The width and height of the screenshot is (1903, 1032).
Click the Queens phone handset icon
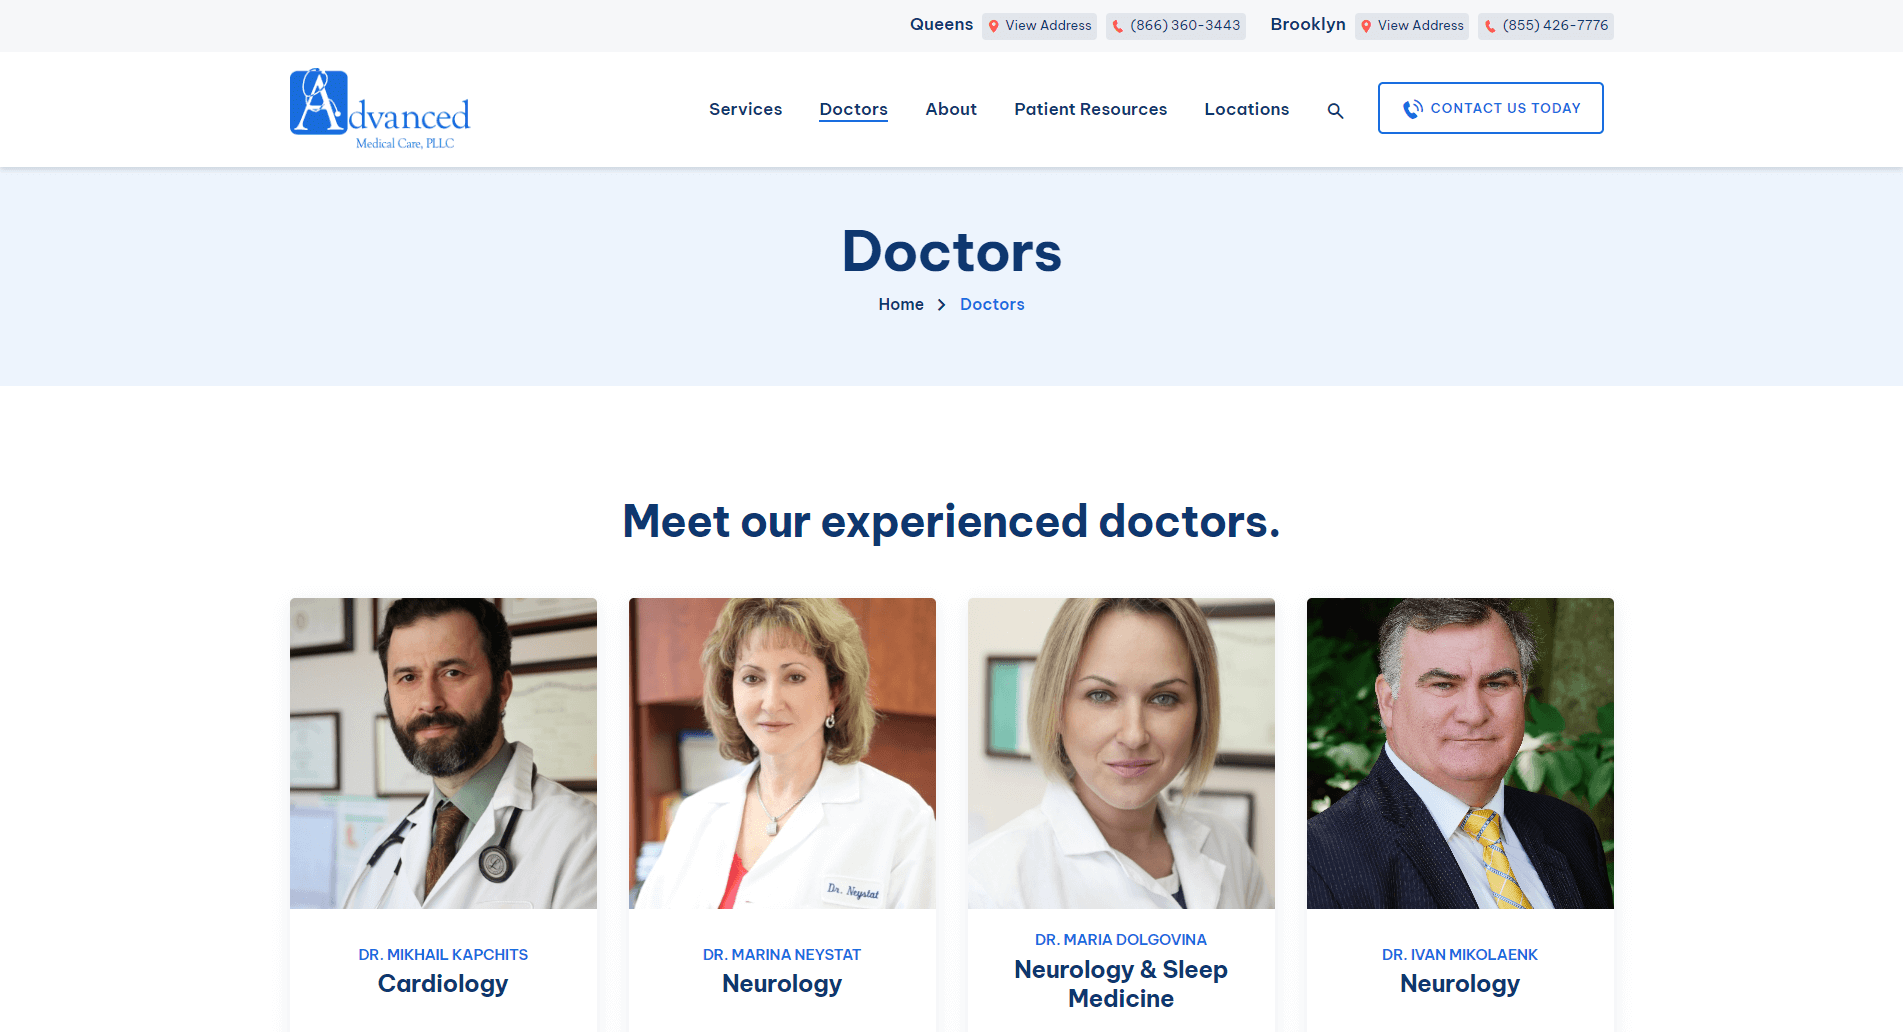tap(1118, 26)
